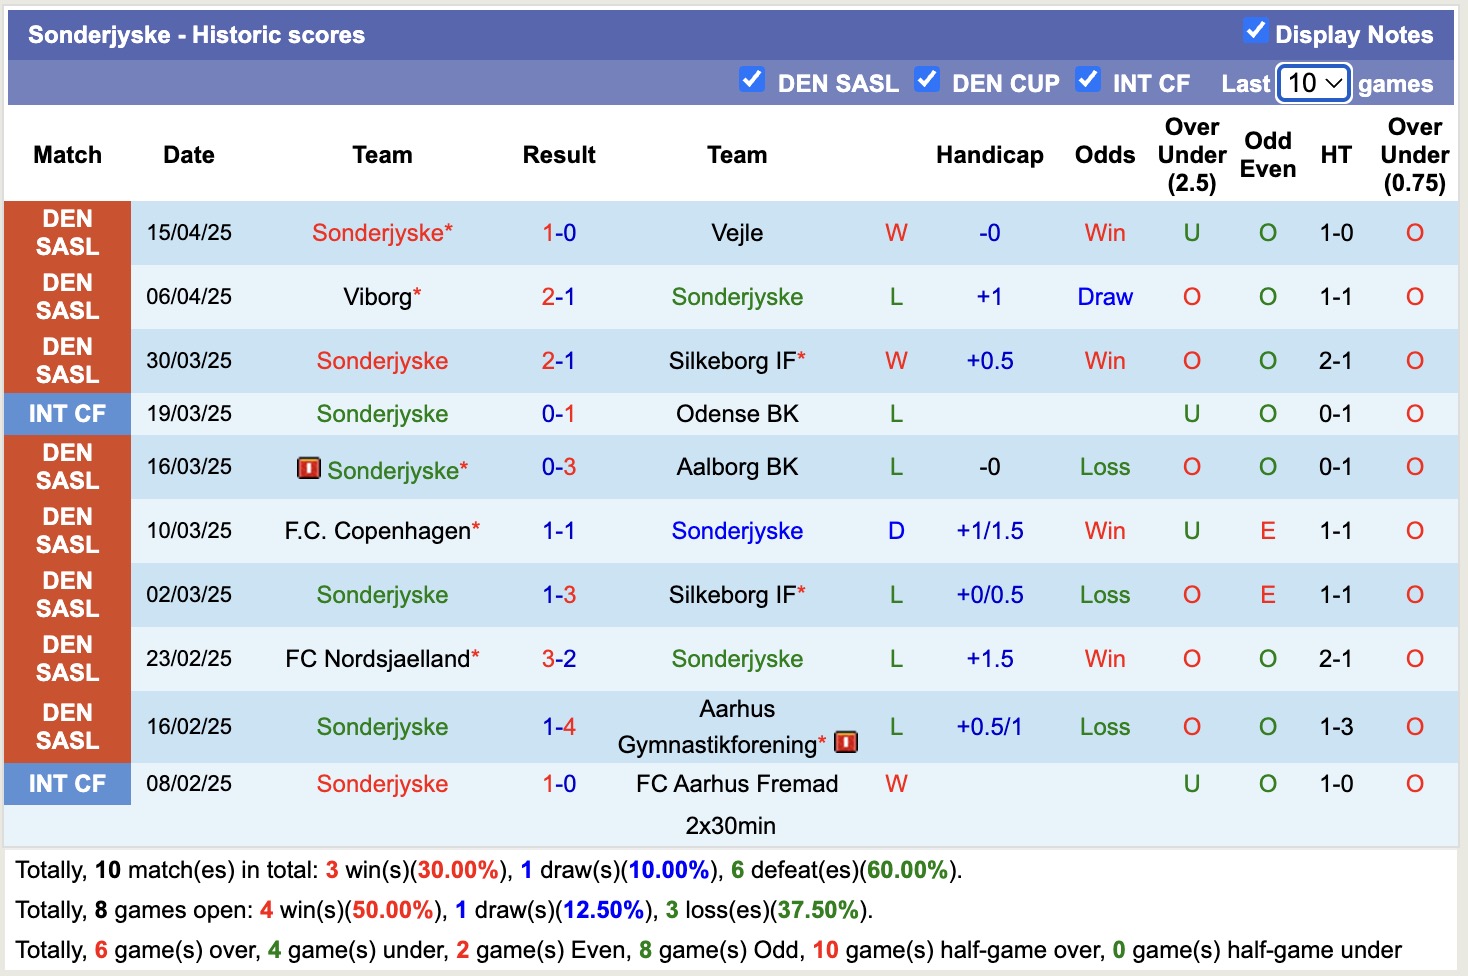This screenshot has width=1468, height=976.
Task: Click the dropdown chevron next to 10
Action: pos(1333,83)
